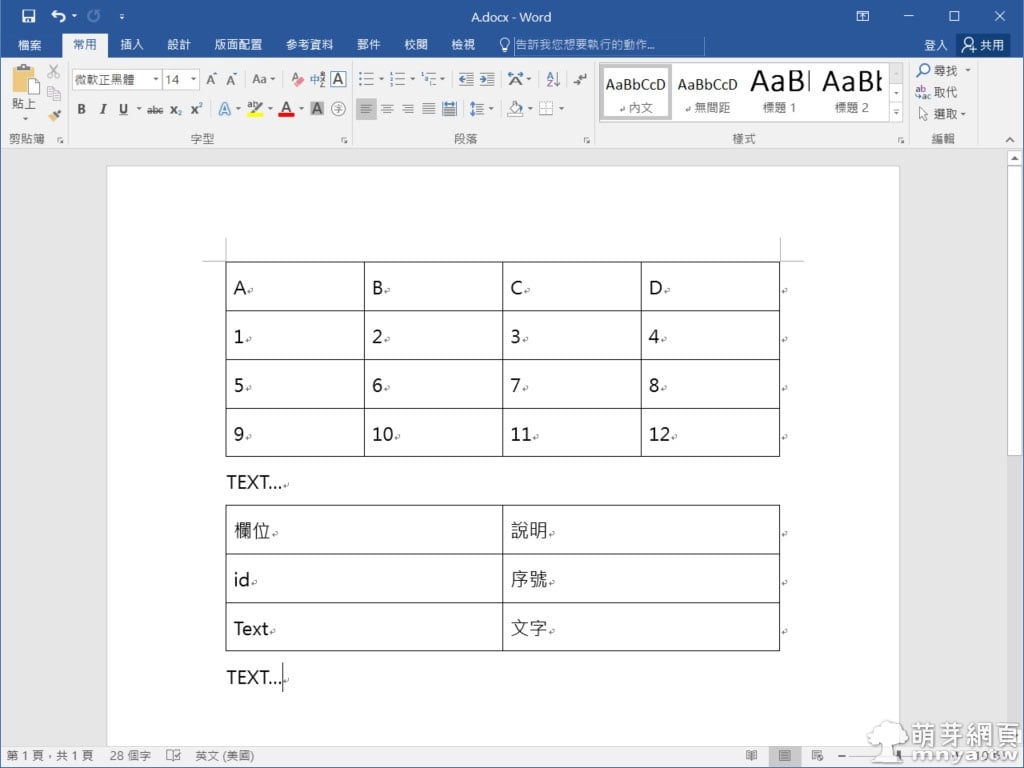This screenshot has width=1024, height=768.
Task: Switch to Read Mode view in status bar
Action: [x=752, y=755]
